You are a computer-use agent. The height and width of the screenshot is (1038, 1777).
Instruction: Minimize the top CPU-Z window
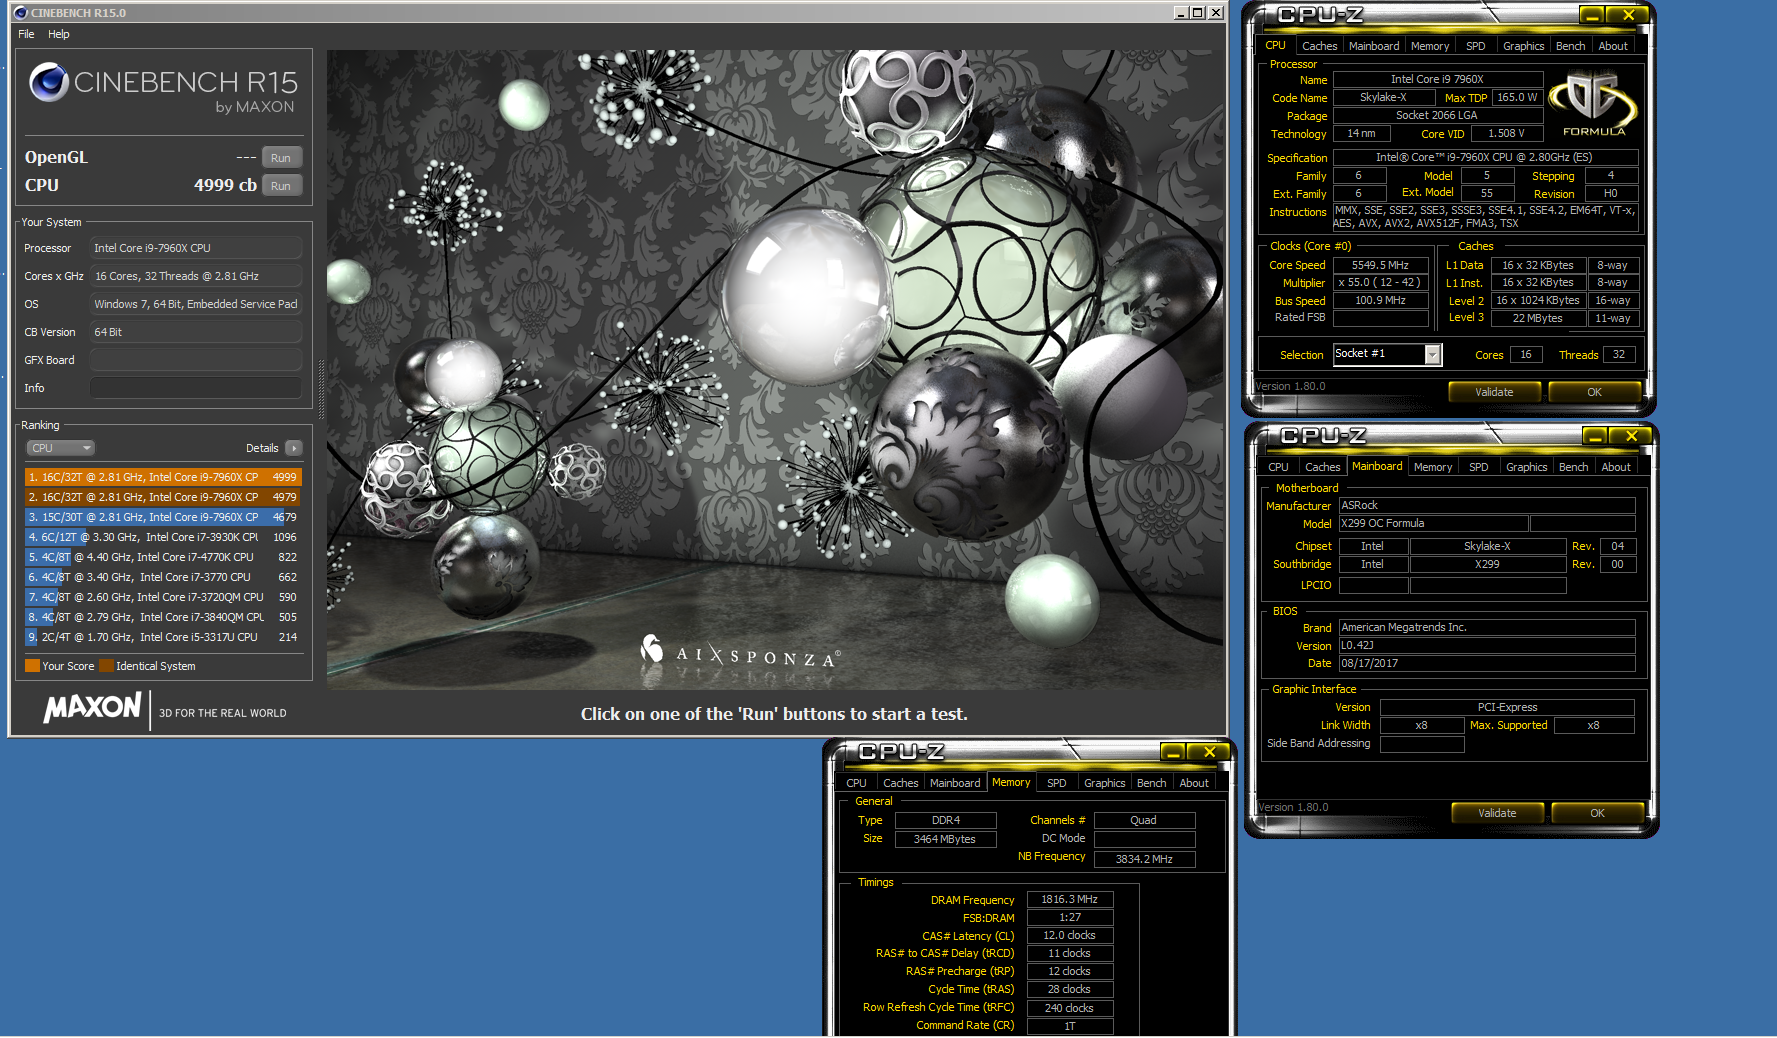[x=1593, y=15]
